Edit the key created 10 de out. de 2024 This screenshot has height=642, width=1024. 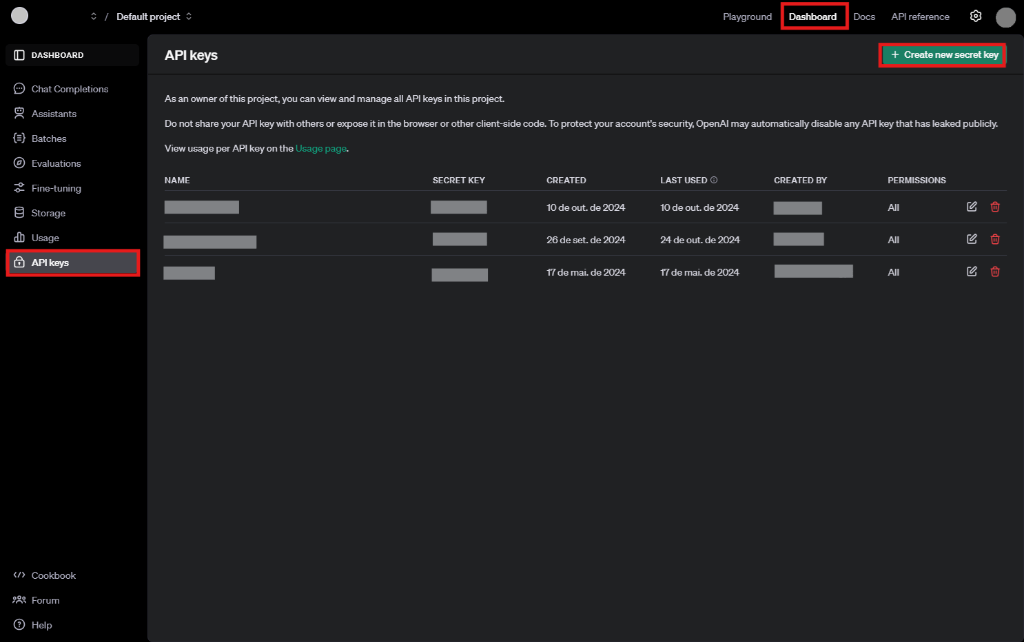click(972, 207)
